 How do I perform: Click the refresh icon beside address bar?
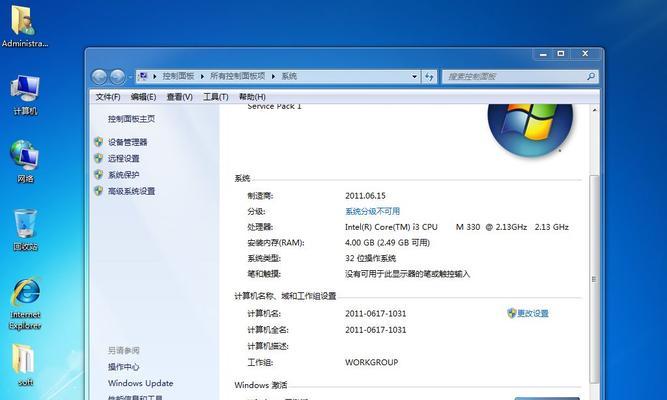click(429, 77)
